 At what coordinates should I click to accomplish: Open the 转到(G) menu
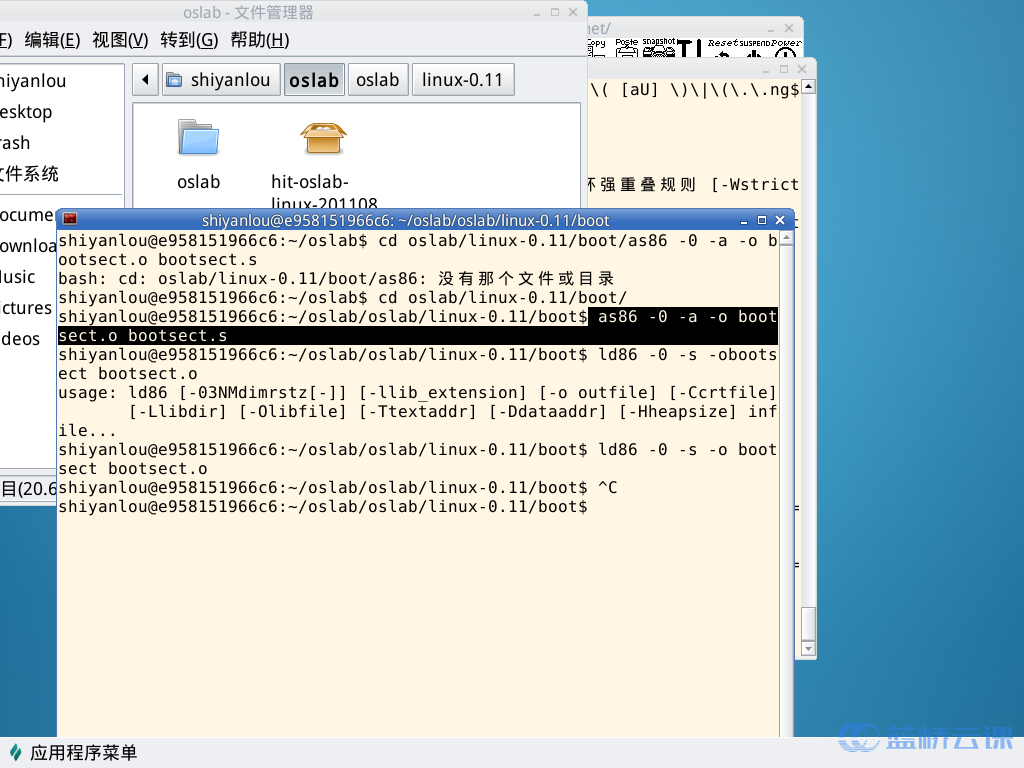pos(189,40)
